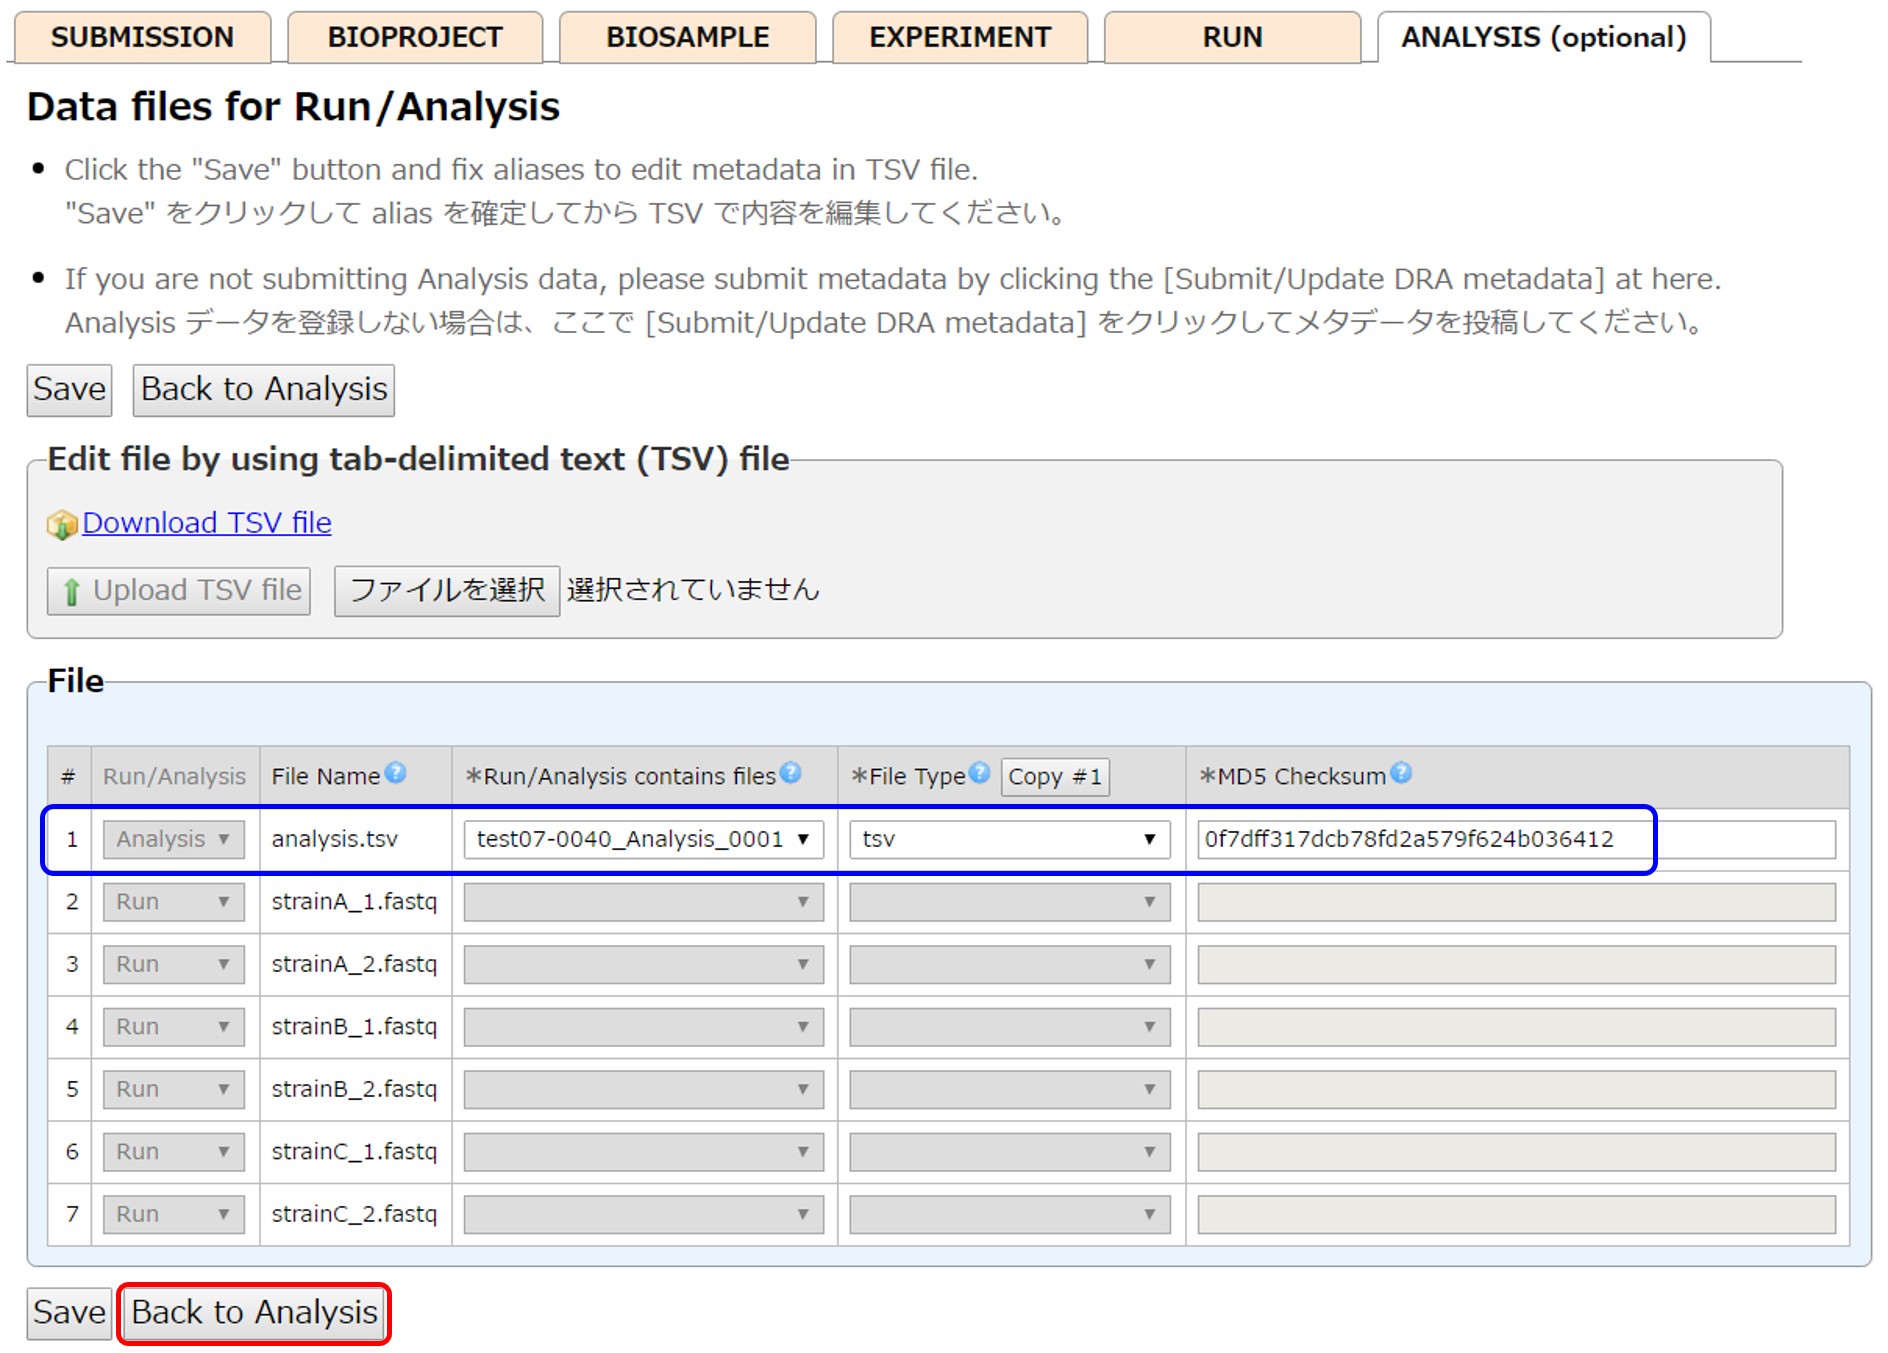Click the package icon beside Download TSV file

tap(62, 524)
